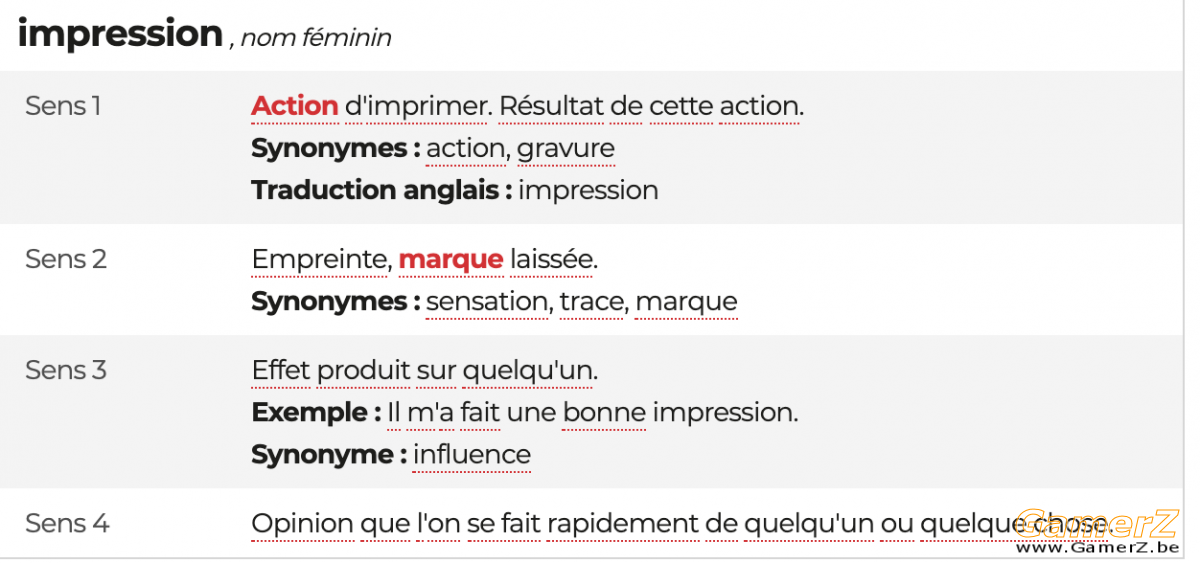The image size is (1200, 563).
Task: Click the red 'marque' link in Sens 2
Action: tap(451, 260)
